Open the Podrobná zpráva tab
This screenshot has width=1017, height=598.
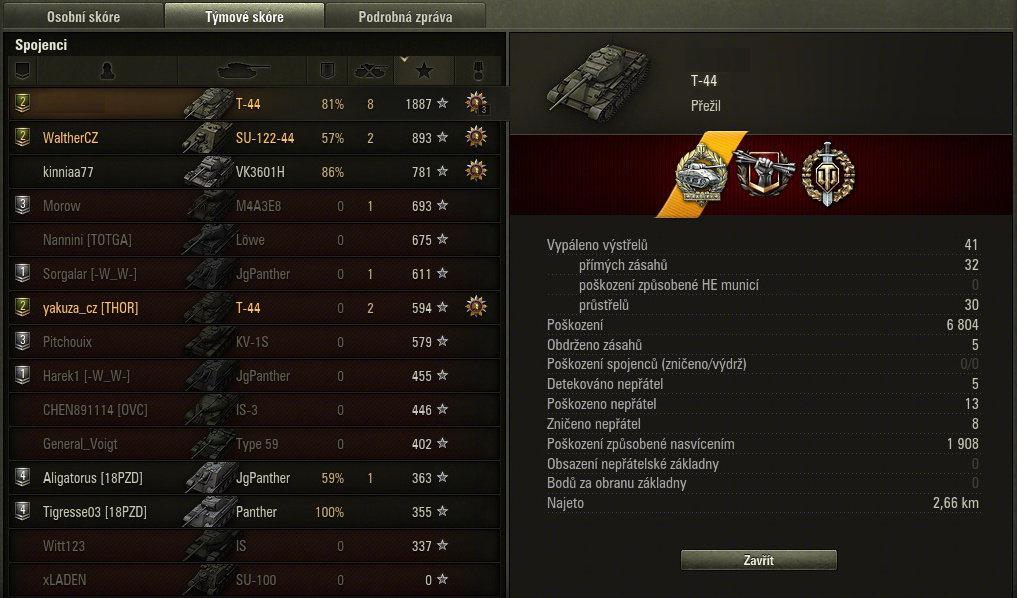pos(405,16)
